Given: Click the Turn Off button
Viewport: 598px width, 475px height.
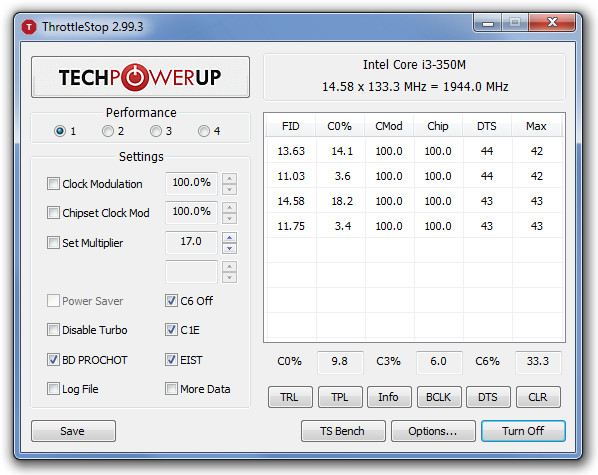Looking at the screenshot, I should (523, 431).
